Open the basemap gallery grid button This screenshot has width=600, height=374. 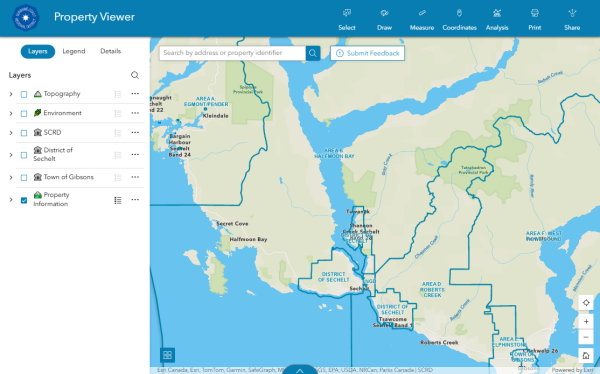[167, 355]
